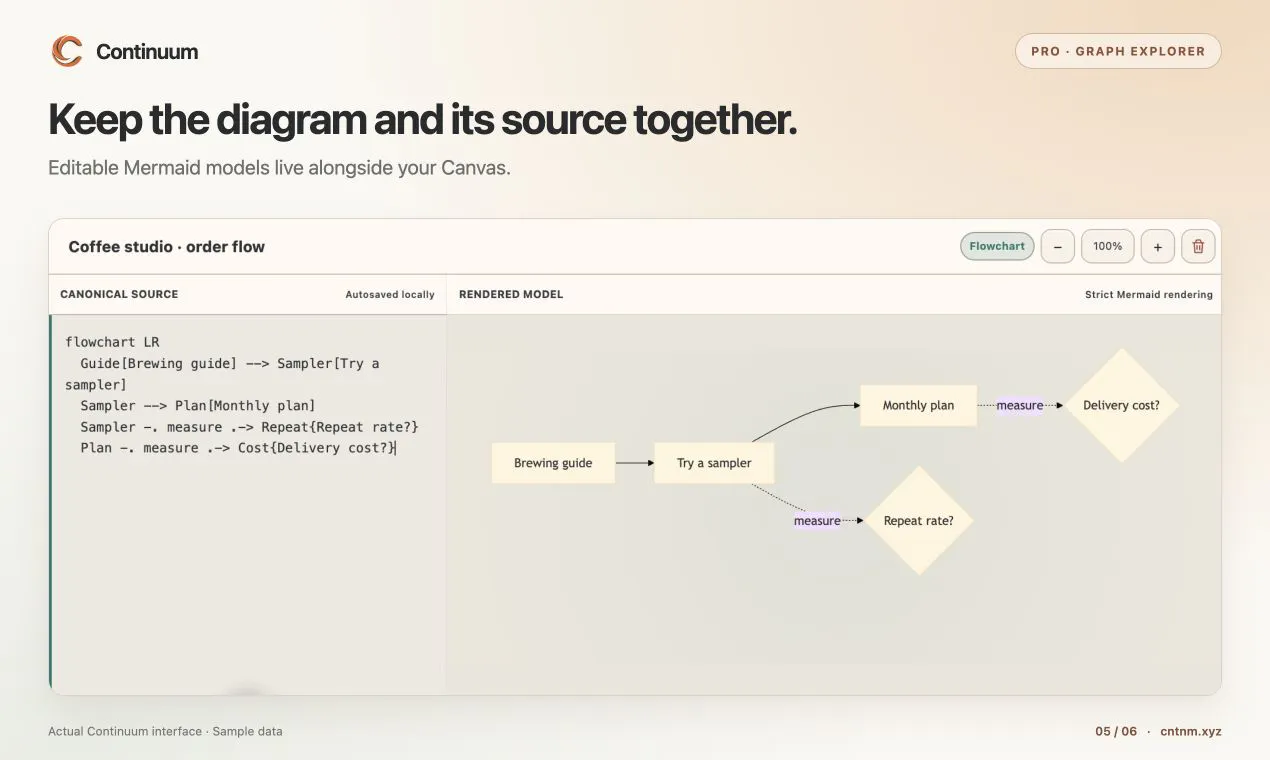This screenshot has height=760, width=1270.
Task: Click the cntnm.xyz link in footer
Action: pos(1191,731)
